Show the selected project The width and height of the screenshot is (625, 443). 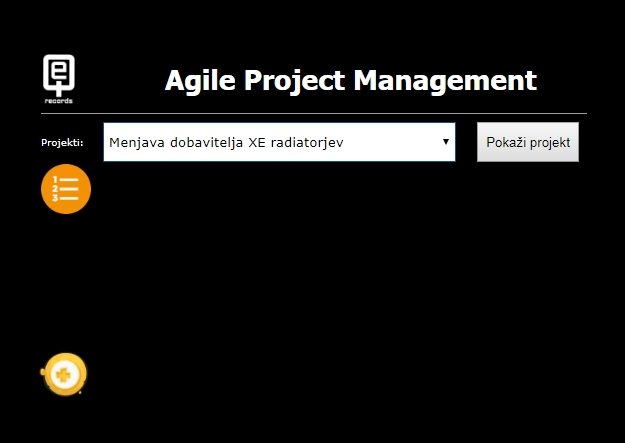(x=528, y=142)
